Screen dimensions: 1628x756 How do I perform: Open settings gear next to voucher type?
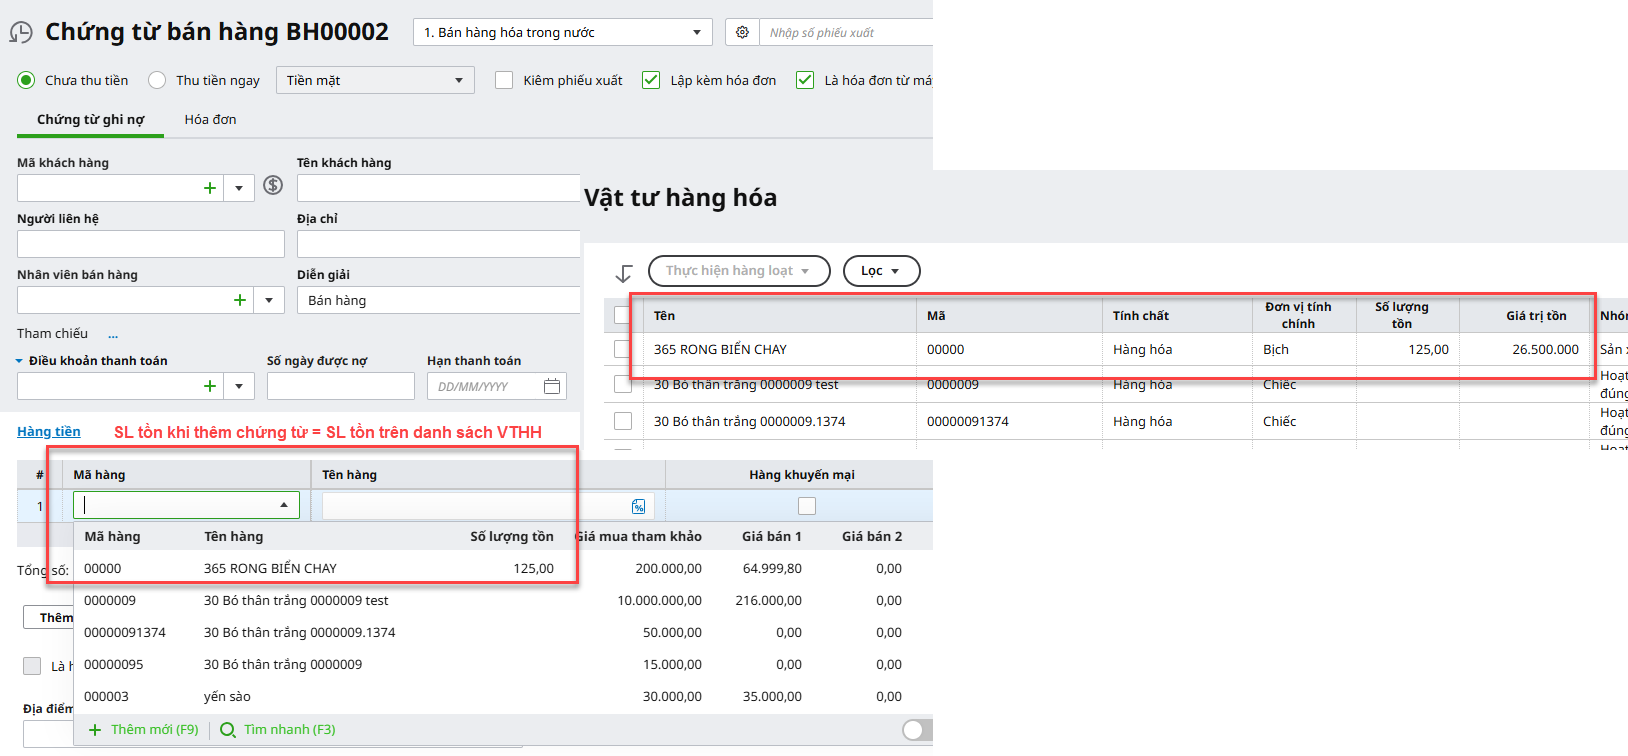(x=742, y=32)
